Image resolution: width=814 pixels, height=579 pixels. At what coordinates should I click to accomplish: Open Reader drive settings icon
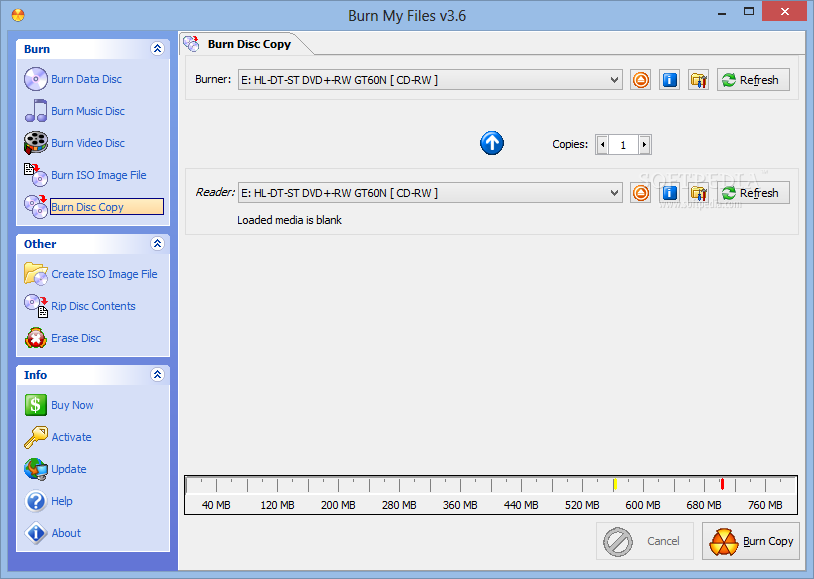699,193
